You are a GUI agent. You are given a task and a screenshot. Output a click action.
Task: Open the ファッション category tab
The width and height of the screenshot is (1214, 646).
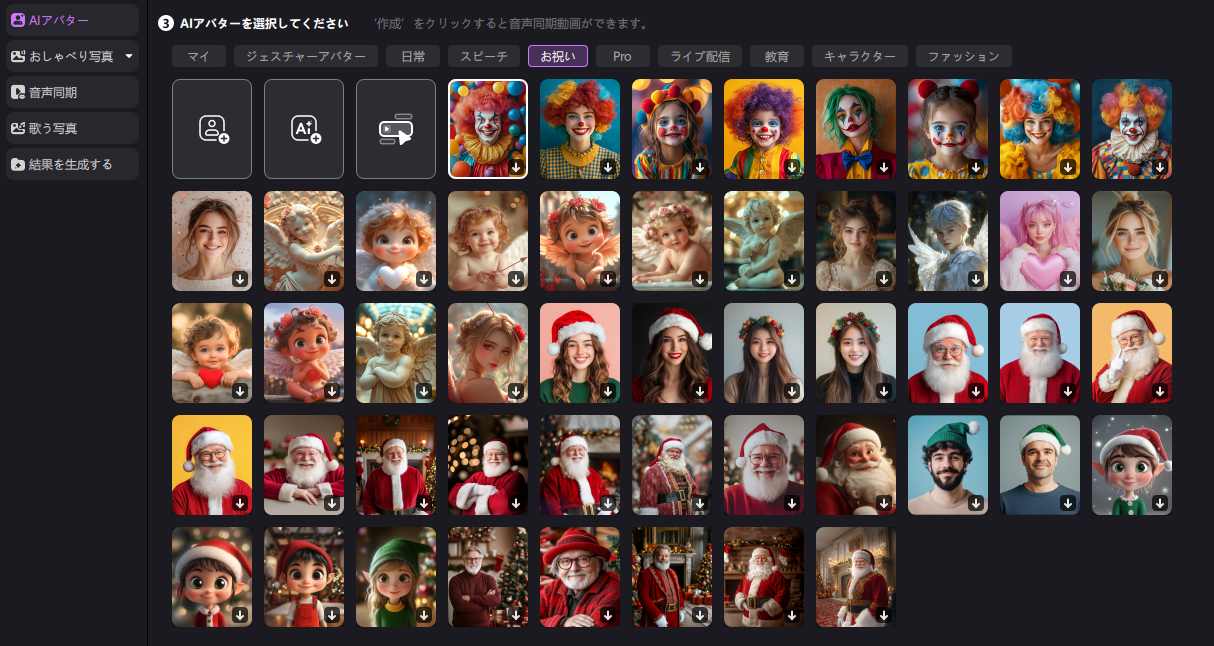963,56
